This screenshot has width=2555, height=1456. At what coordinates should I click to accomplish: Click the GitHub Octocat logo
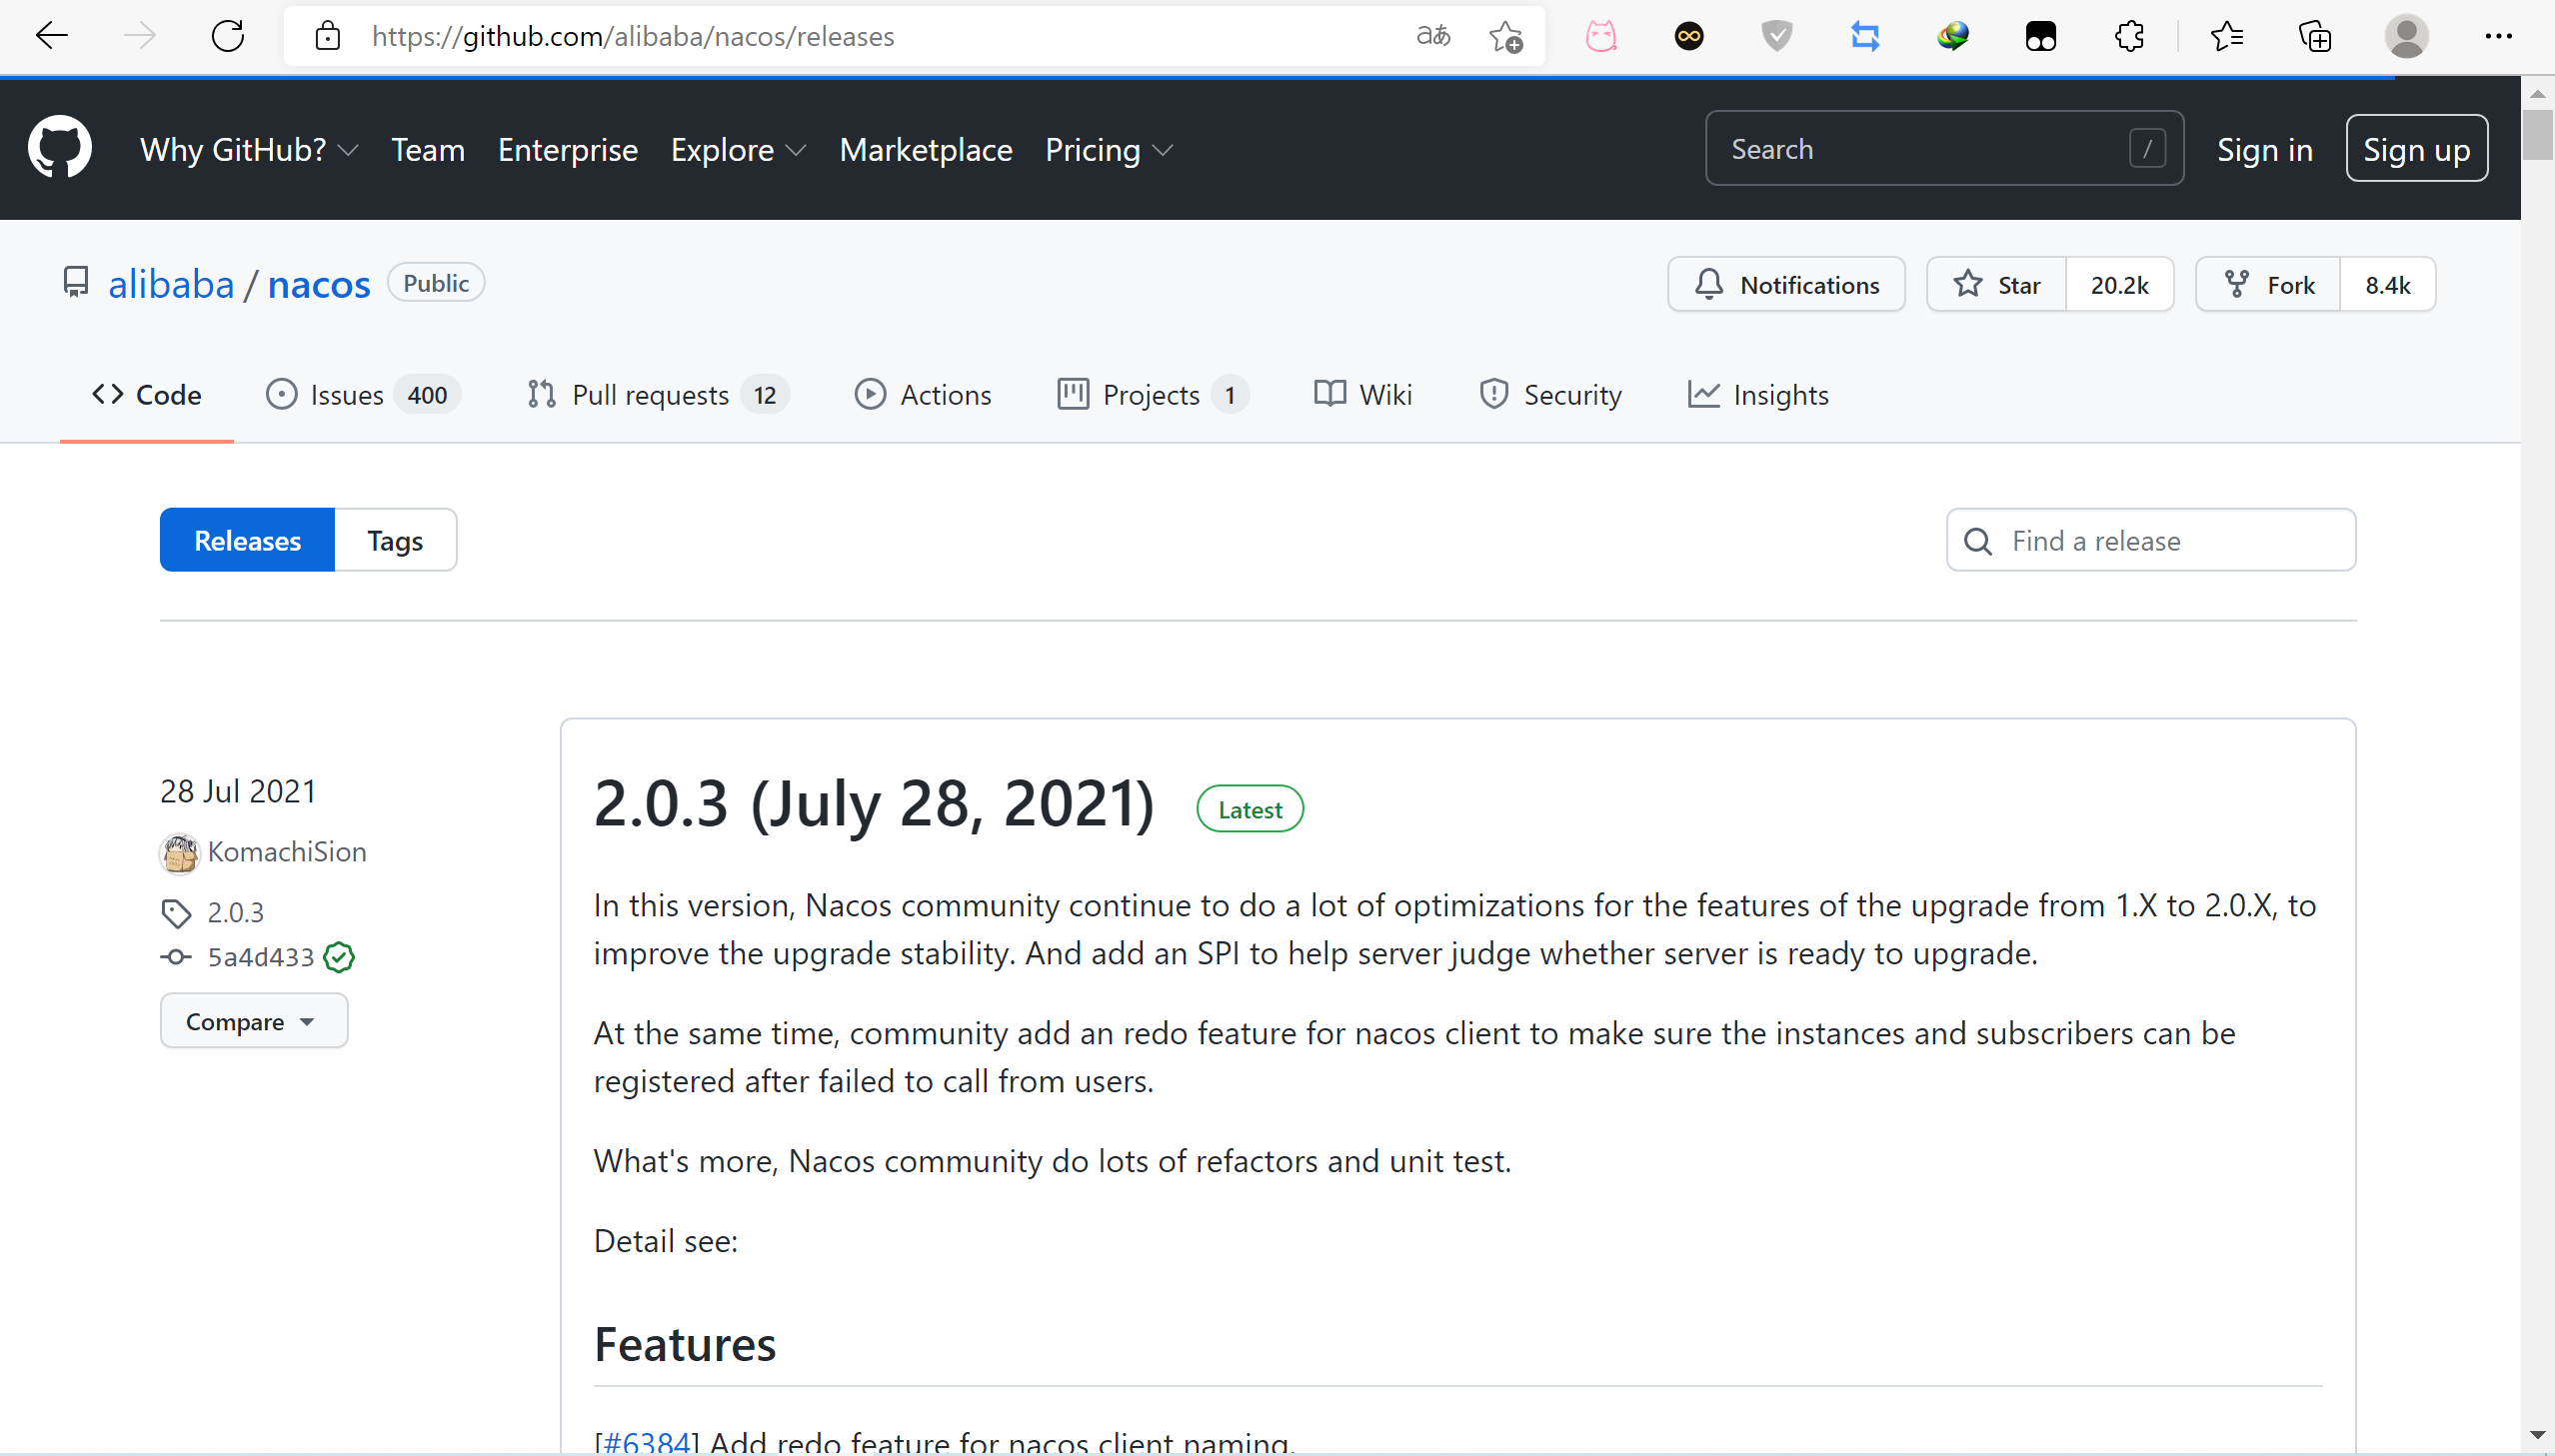point(59,148)
